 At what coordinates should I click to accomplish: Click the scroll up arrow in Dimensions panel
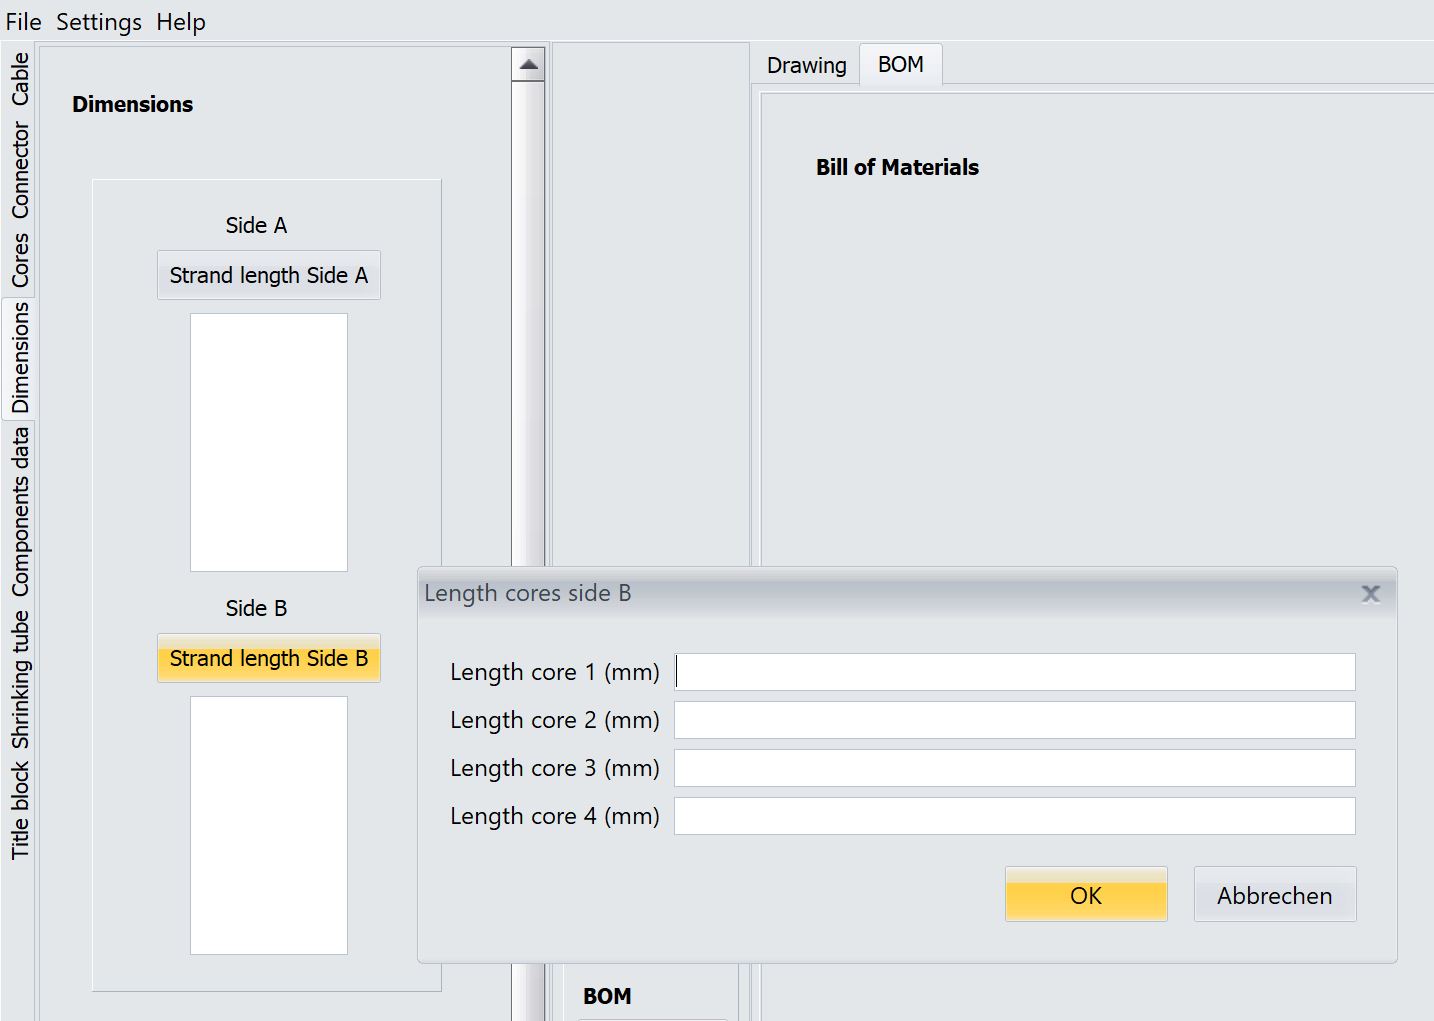click(x=528, y=66)
